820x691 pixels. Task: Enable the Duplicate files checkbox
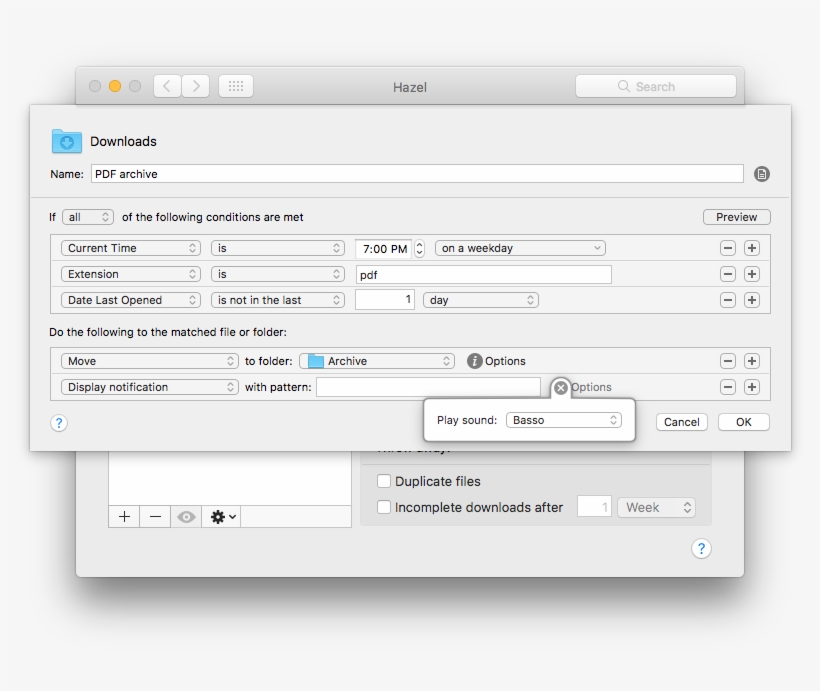tap(384, 481)
